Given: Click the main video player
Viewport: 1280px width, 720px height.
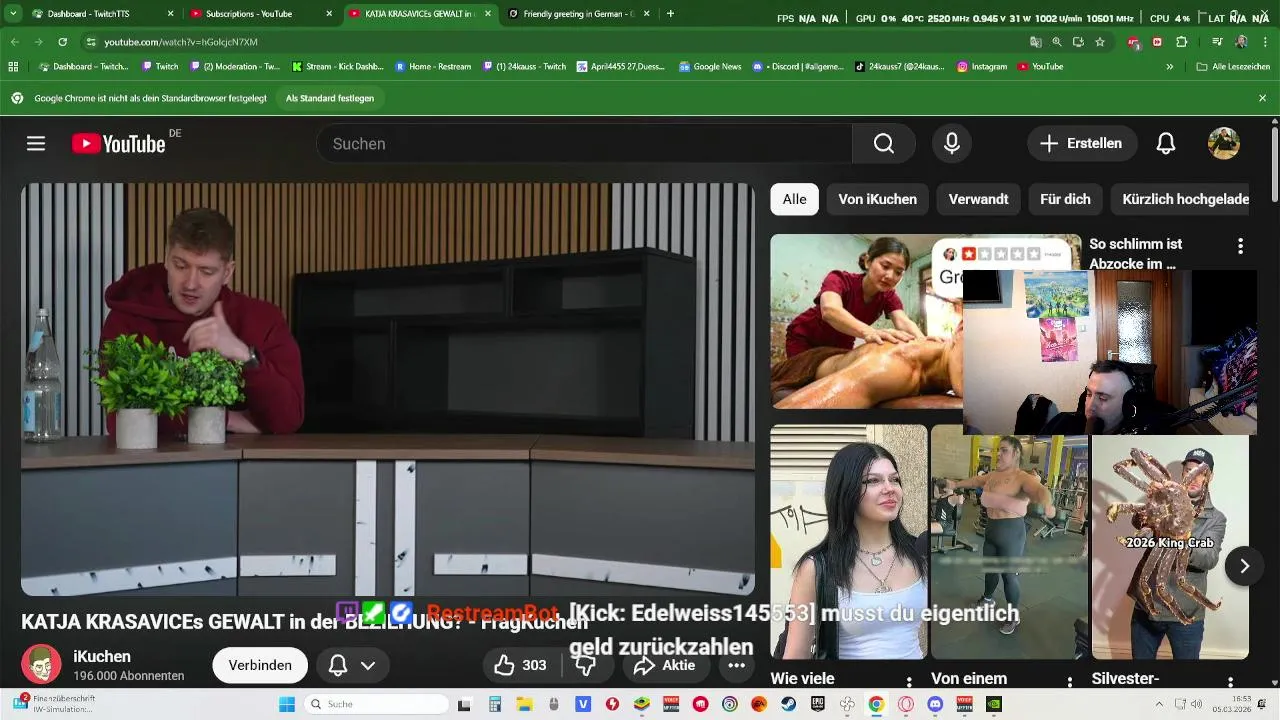Looking at the screenshot, I should point(388,389).
